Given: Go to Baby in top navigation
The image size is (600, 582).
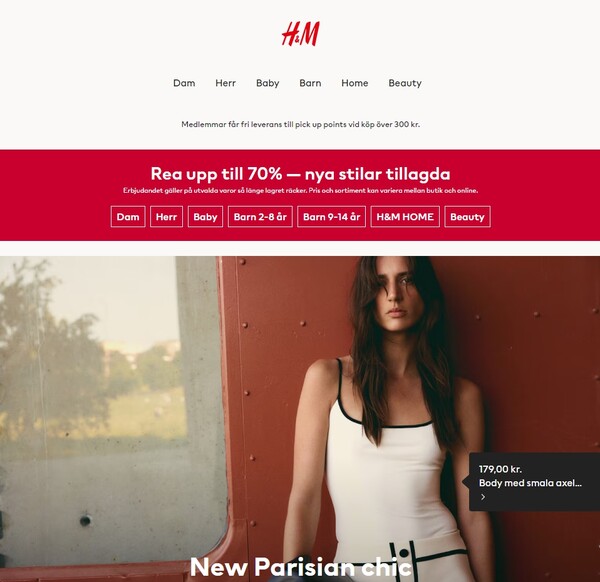Looking at the screenshot, I should coord(267,83).
